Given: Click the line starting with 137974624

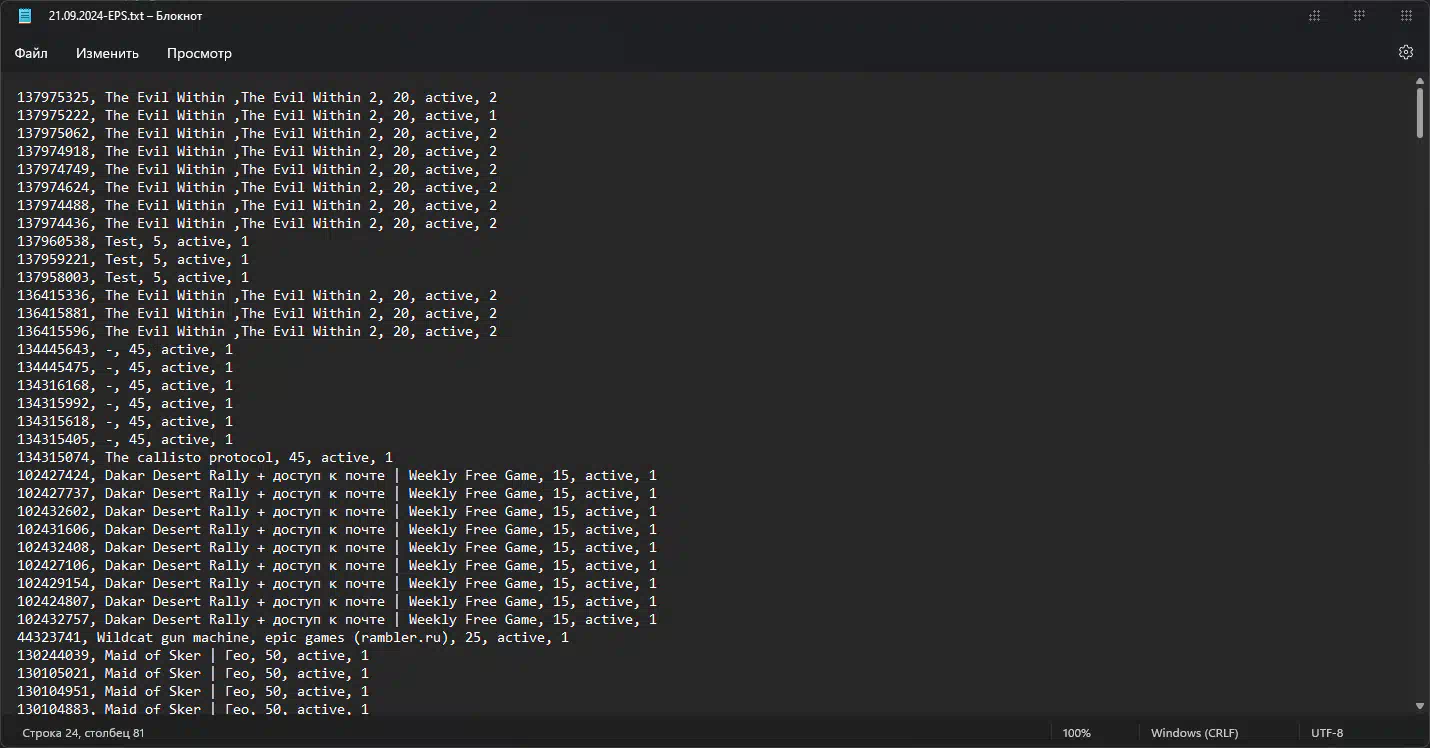Looking at the screenshot, I should coord(257,187).
